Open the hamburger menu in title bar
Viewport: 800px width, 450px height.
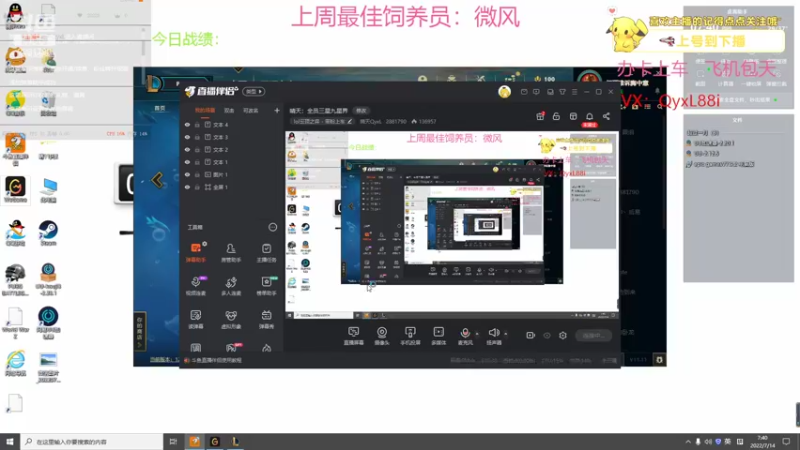[574, 92]
